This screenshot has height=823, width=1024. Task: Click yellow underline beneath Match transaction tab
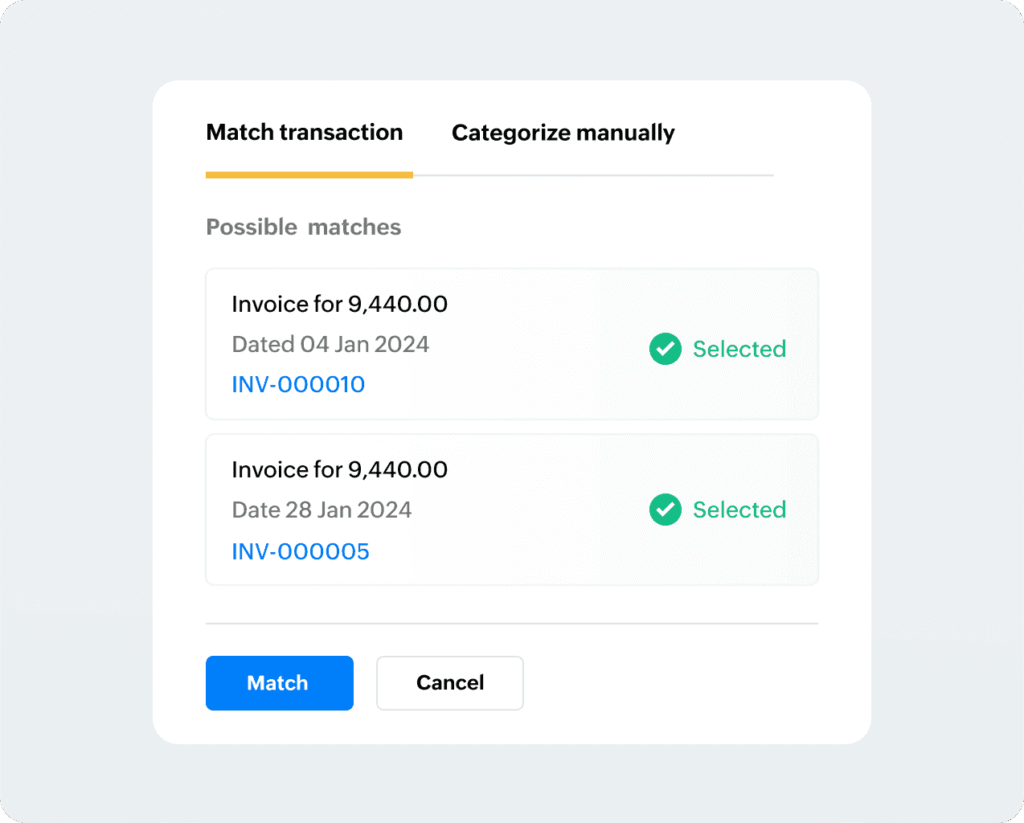click(309, 175)
